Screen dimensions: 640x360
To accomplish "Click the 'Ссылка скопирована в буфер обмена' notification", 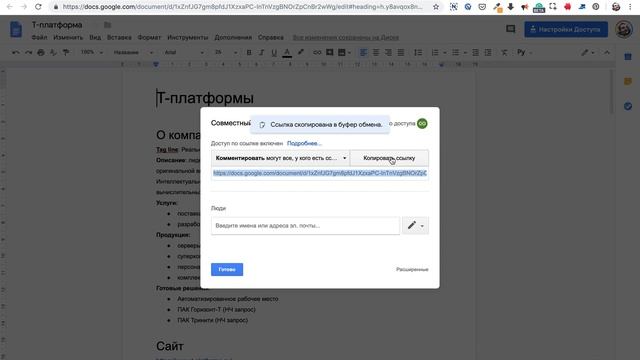I will point(320,124).
